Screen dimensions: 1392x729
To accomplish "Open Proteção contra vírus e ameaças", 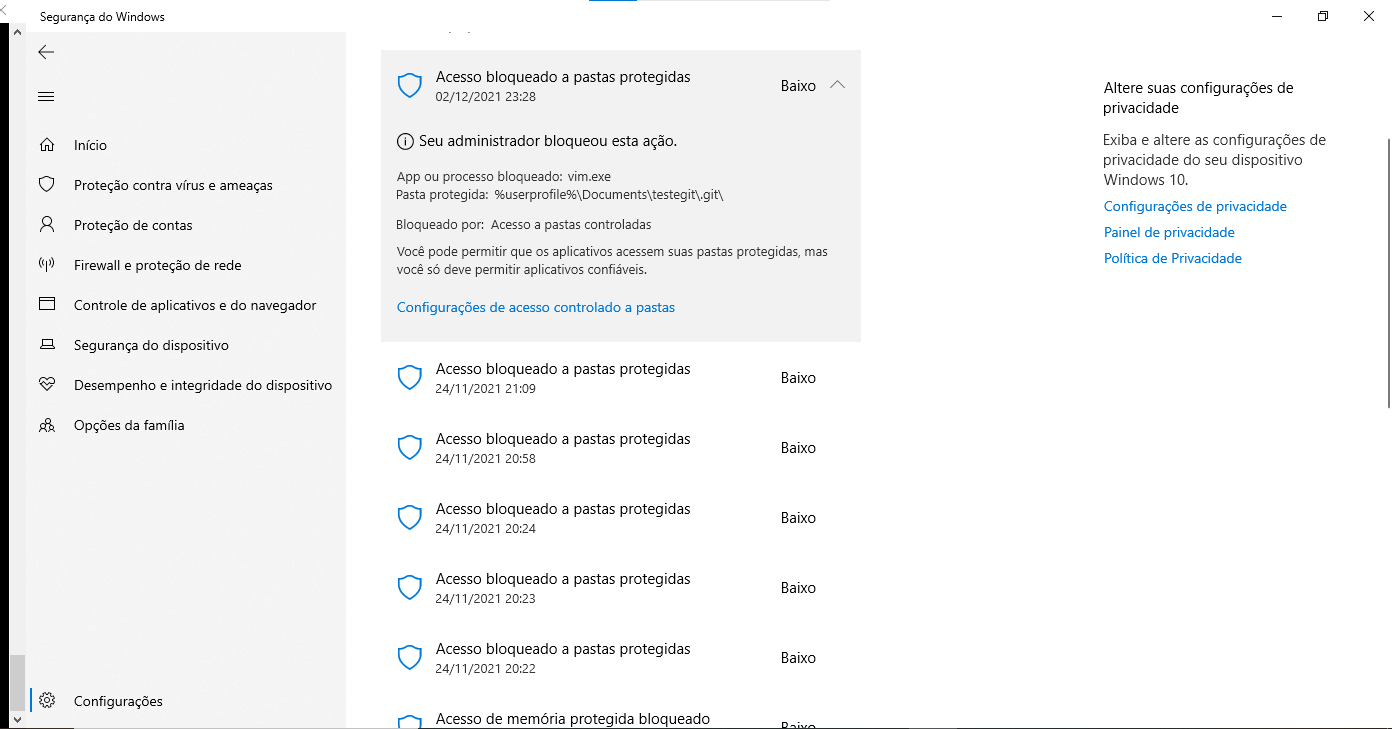I will point(186,185).
